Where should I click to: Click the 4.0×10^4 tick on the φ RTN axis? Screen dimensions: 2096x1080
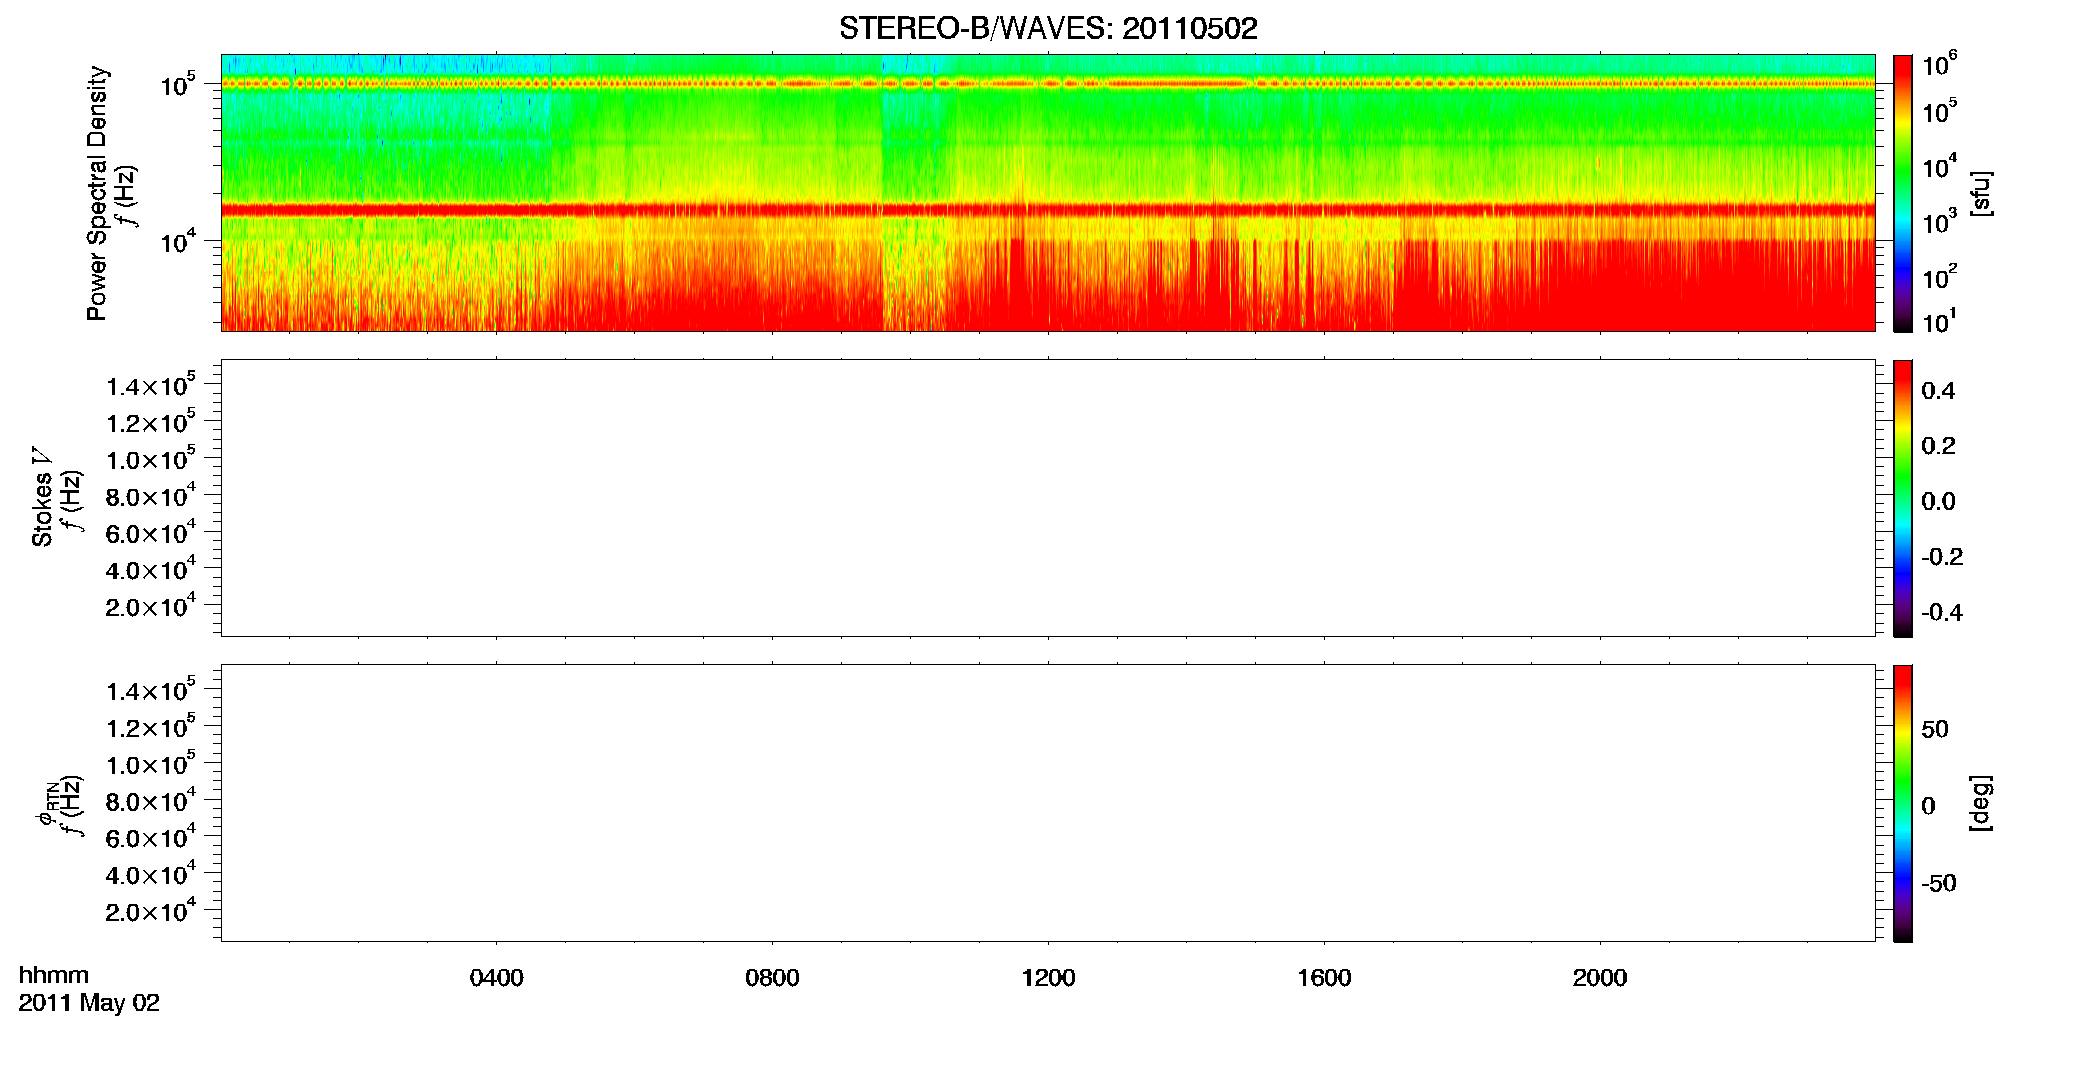click(x=151, y=873)
